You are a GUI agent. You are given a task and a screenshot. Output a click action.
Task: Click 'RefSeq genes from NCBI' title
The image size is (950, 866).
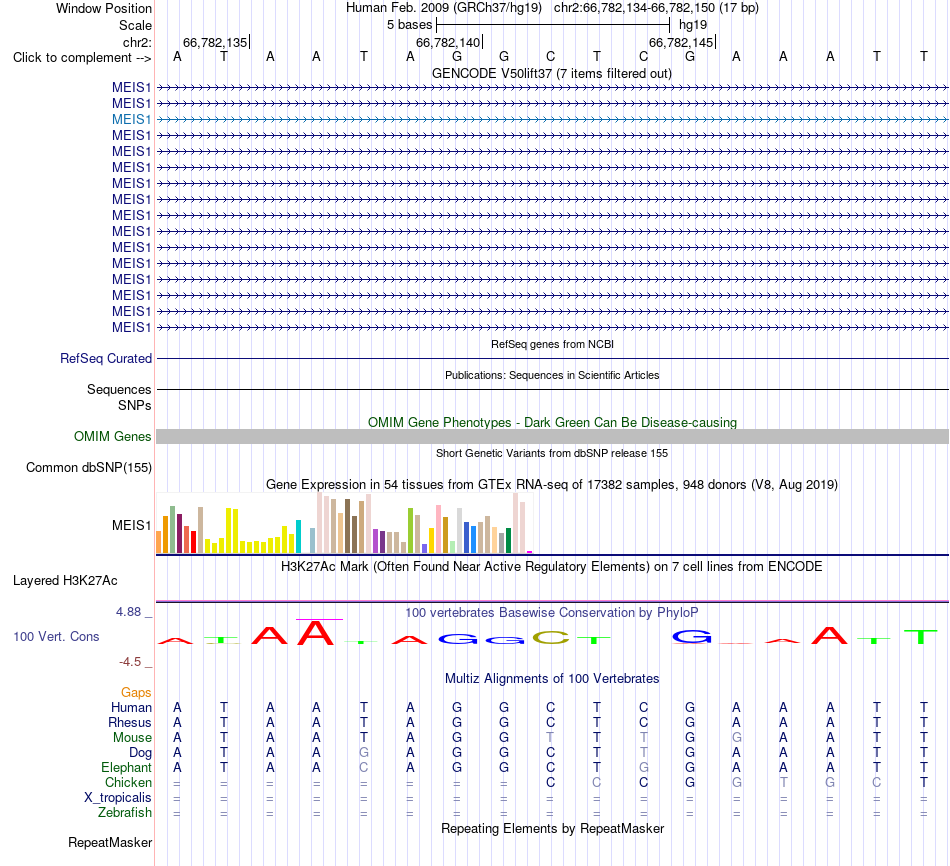(552, 344)
